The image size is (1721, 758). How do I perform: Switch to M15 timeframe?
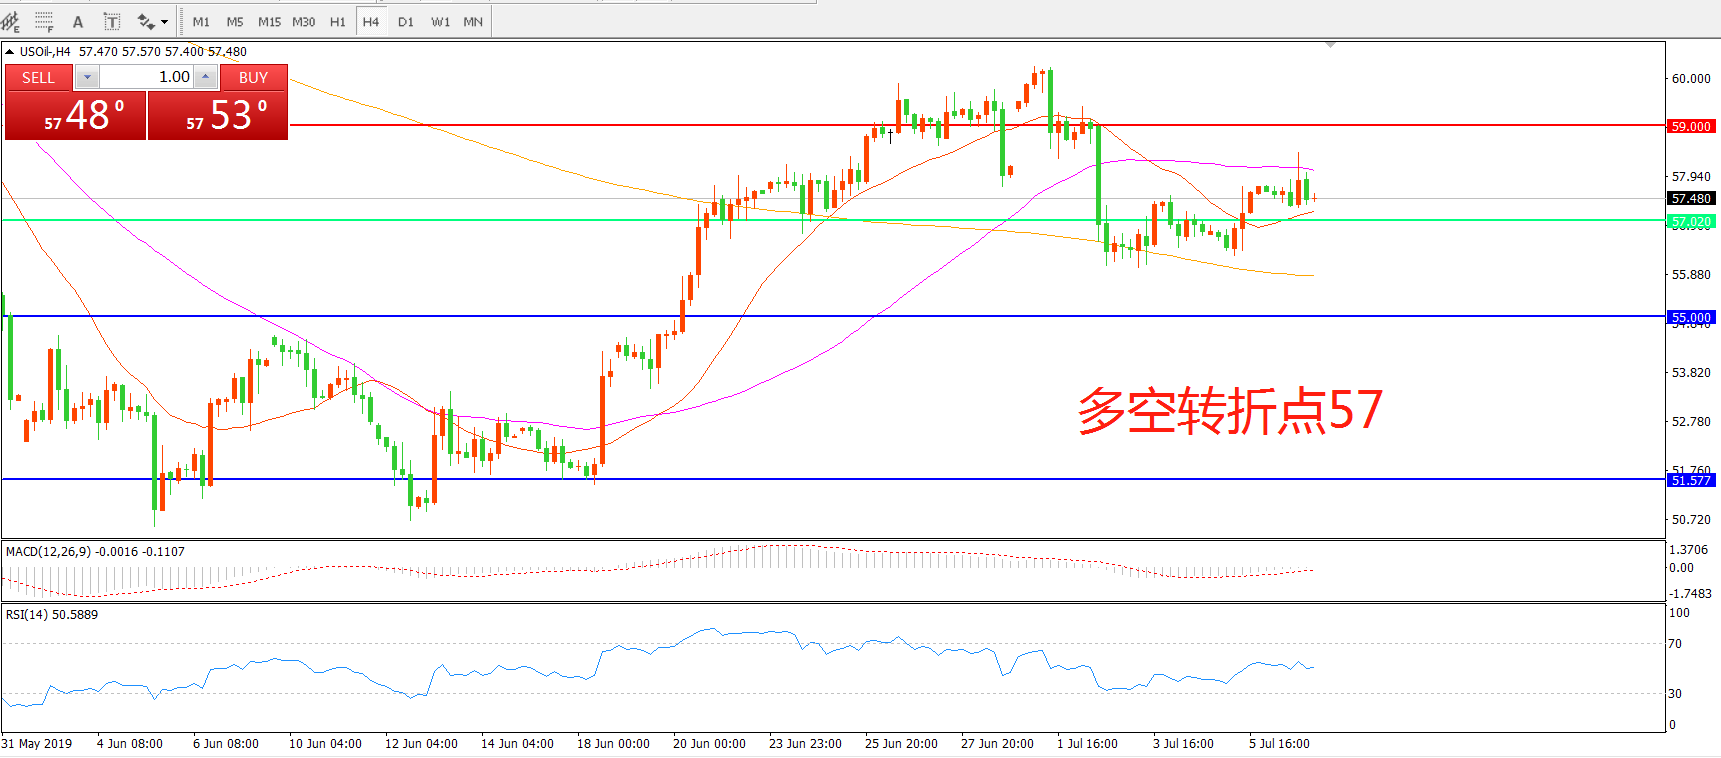(269, 21)
